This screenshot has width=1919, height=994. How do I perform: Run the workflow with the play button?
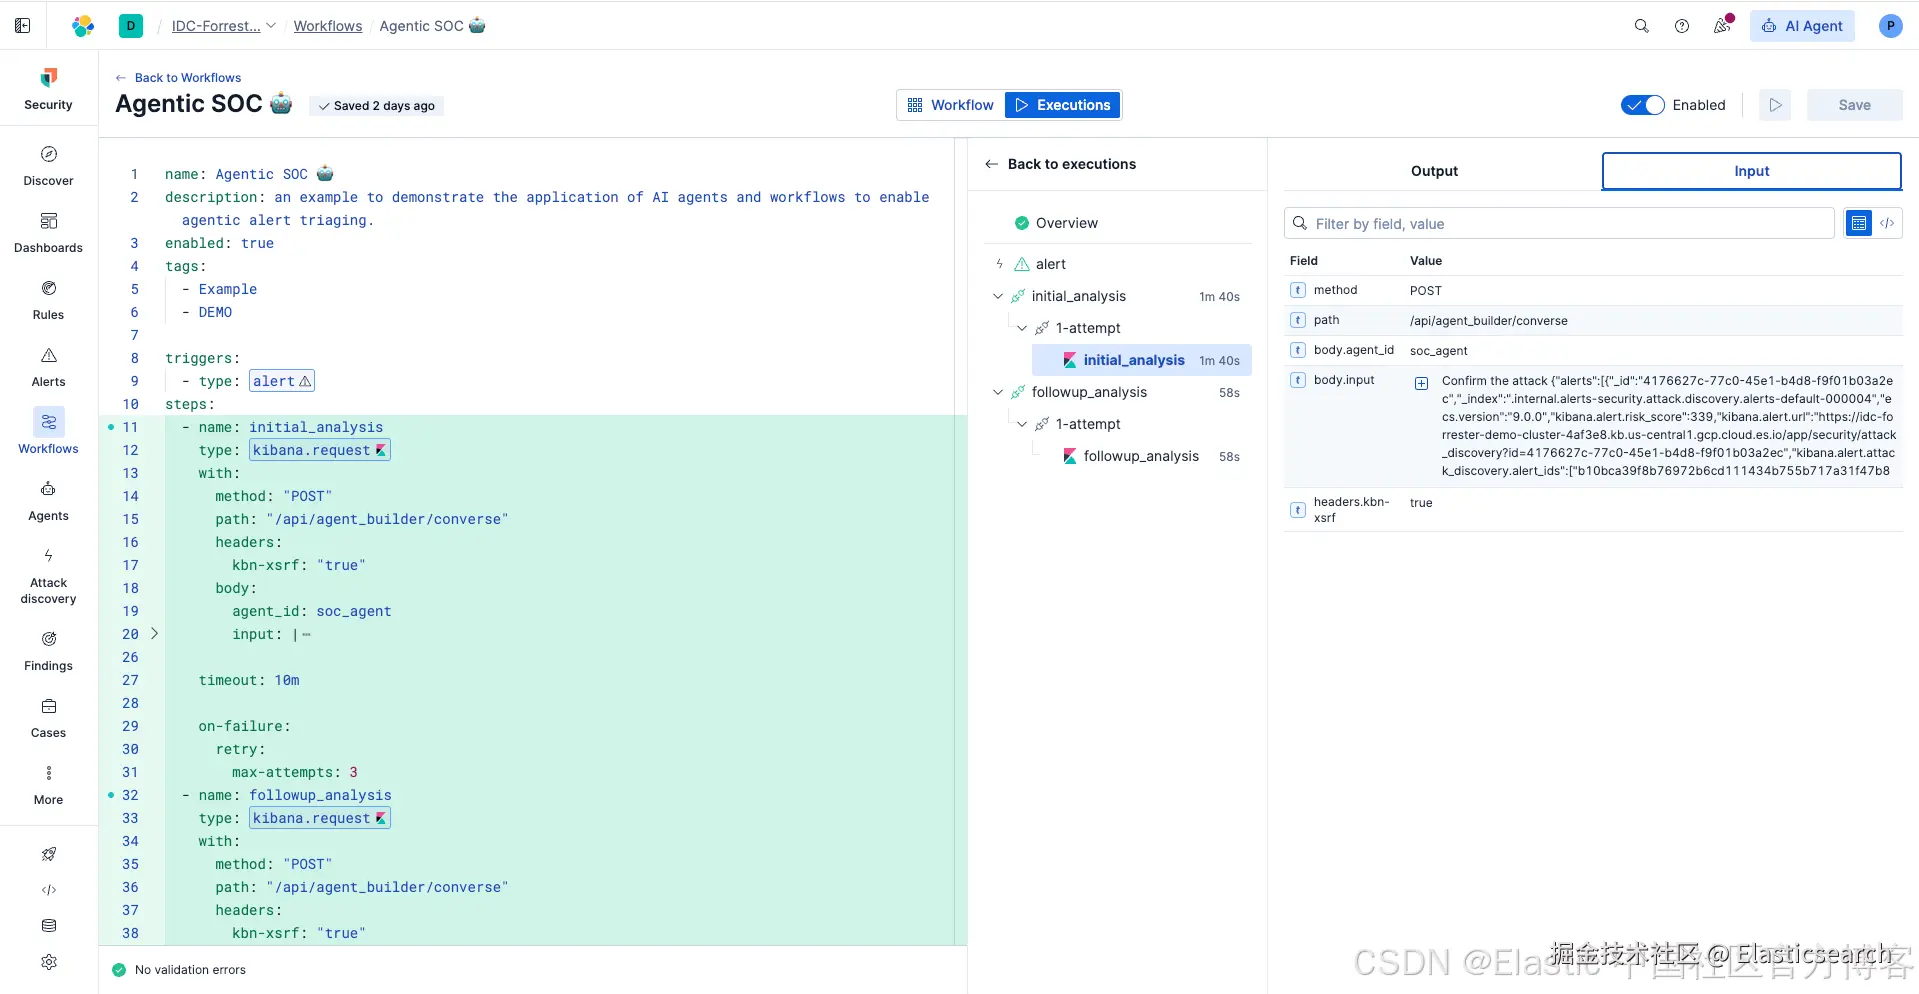click(x=1775, y=105)
